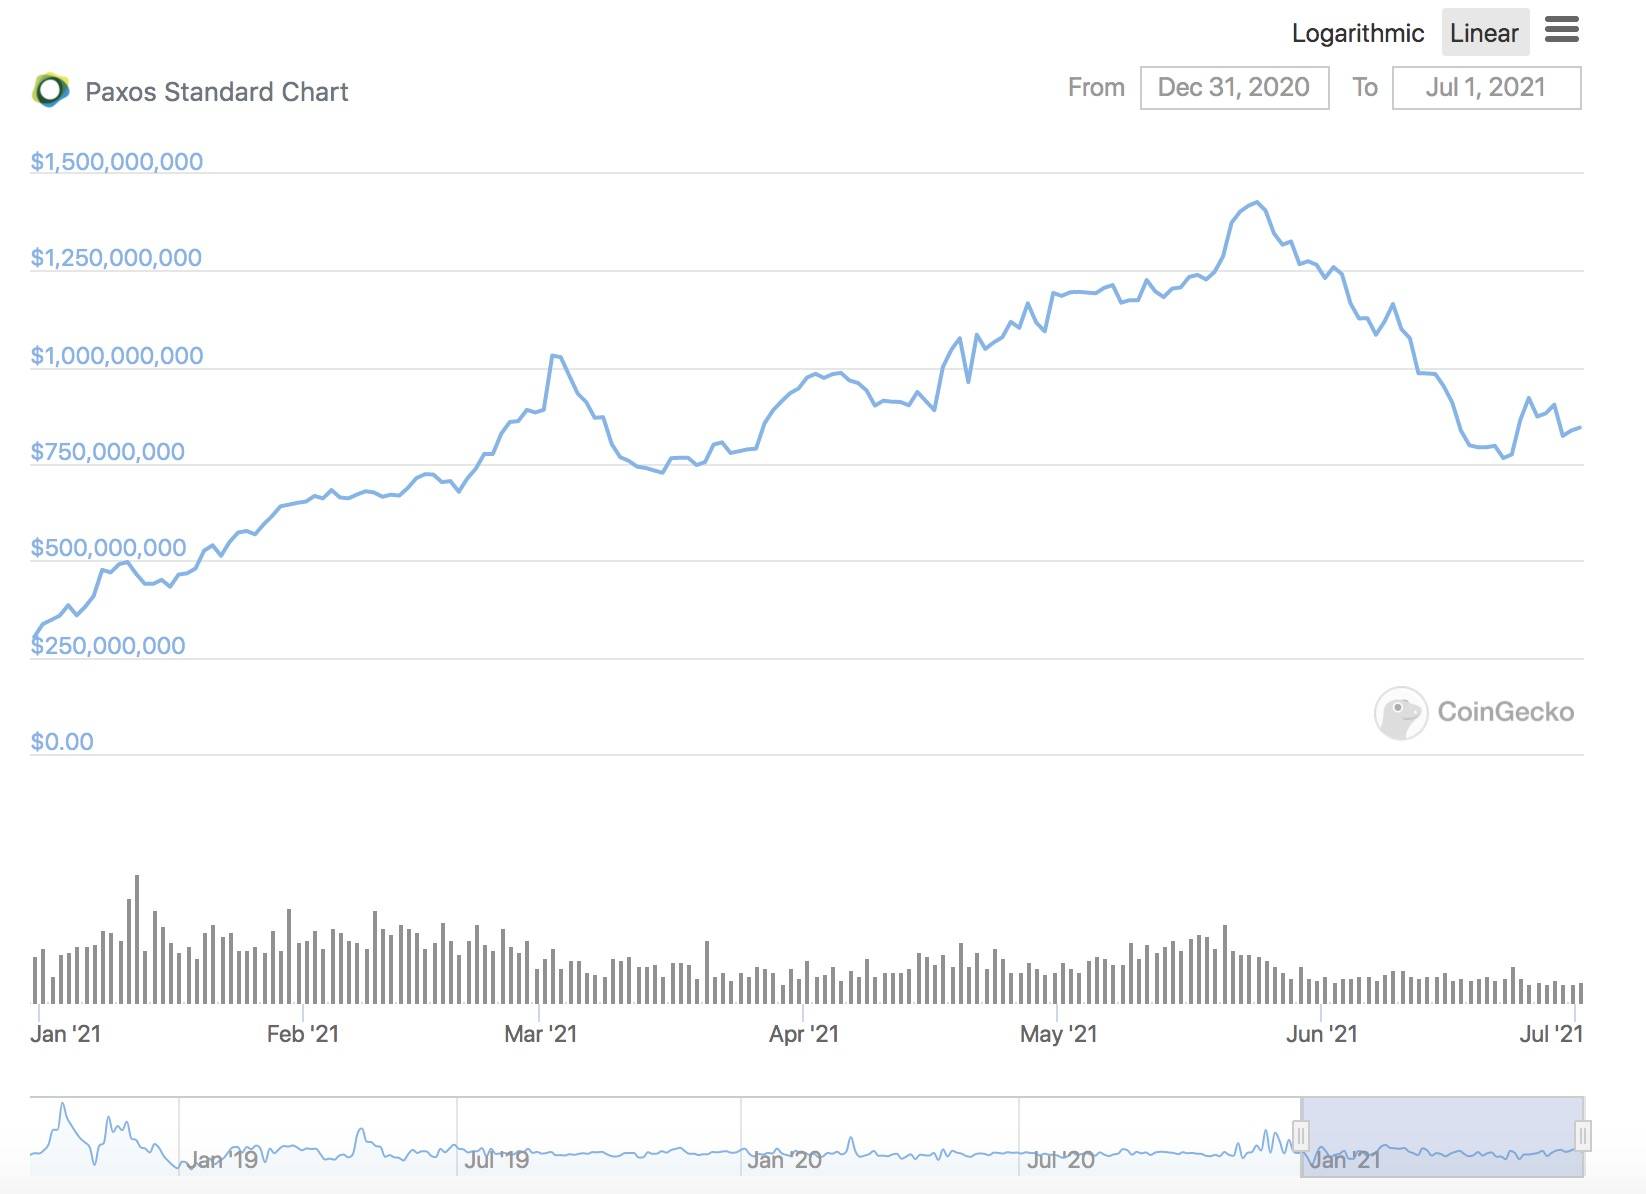Click the early March price spike point
The image size is (1646, 1194).
coord(553,355)
